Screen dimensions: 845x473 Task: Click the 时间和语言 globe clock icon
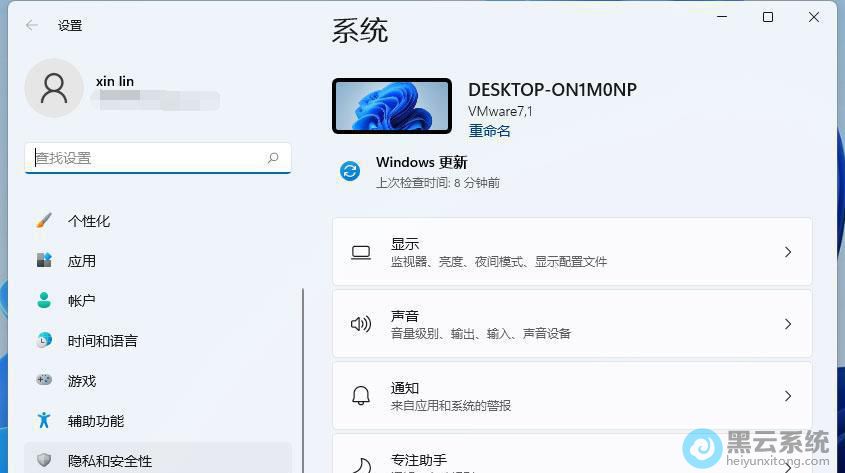pos(44,341)
